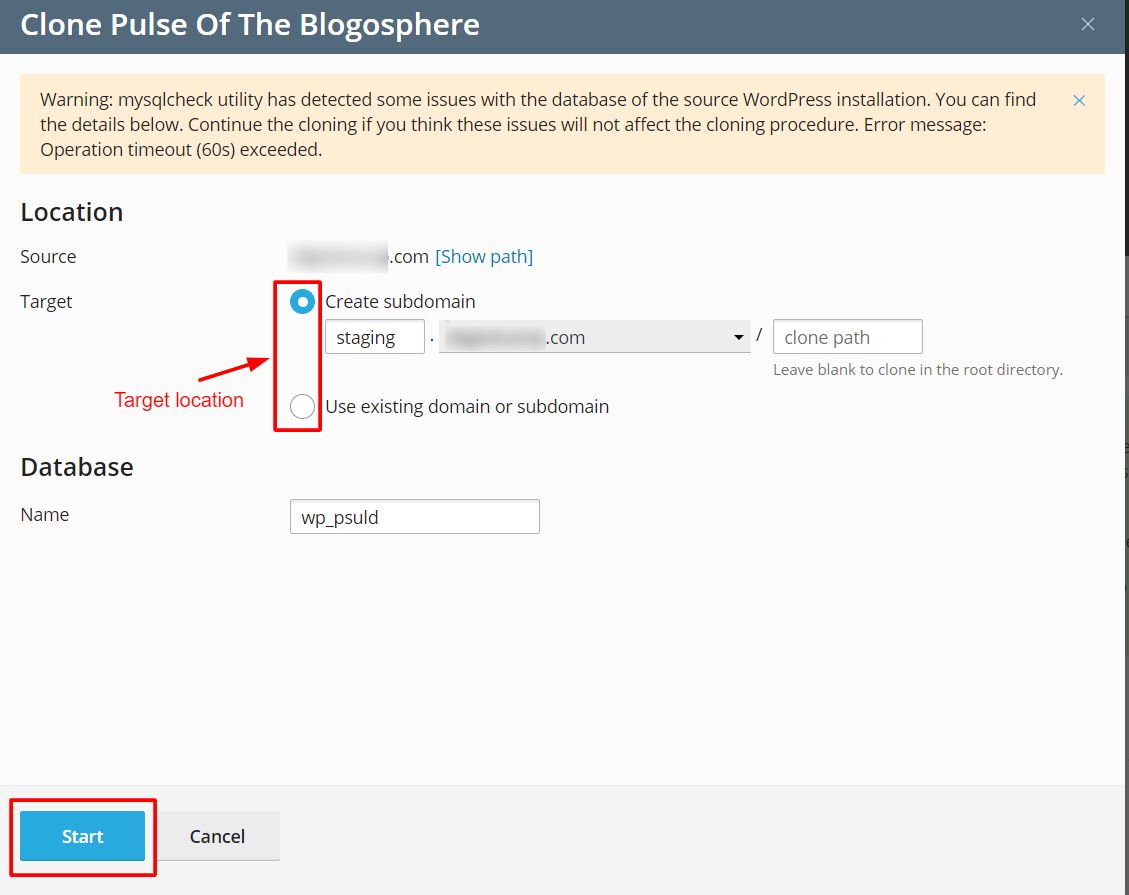The width and height of the screenshot is (1129, 895).
Task: Click the Source label
Action: pyautogui.click(x=48, y=256)
